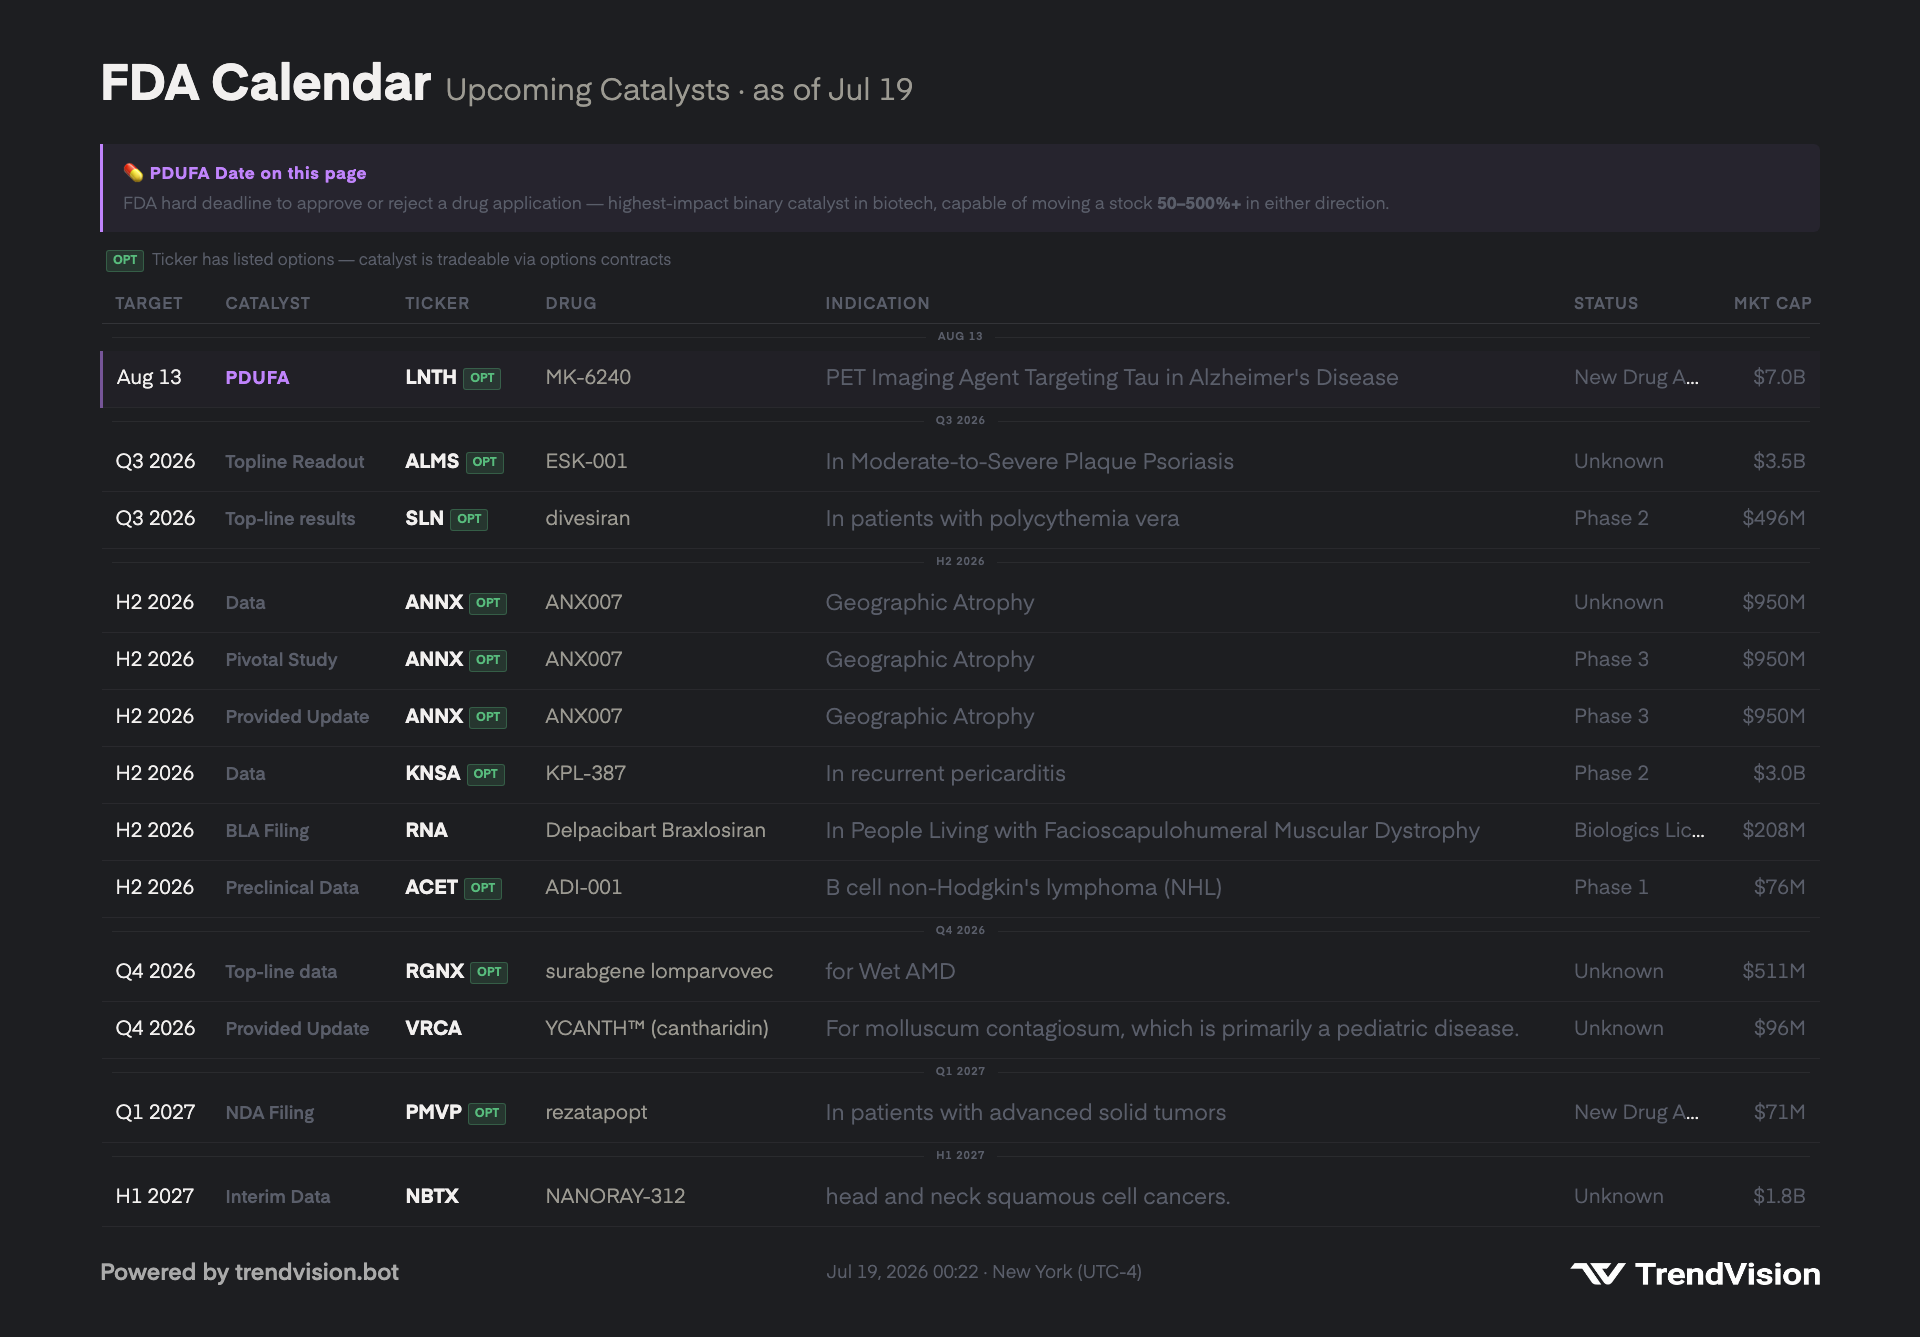
Task: Click the OPT badge next to PMVP
Action: (x=487, y=1113)
